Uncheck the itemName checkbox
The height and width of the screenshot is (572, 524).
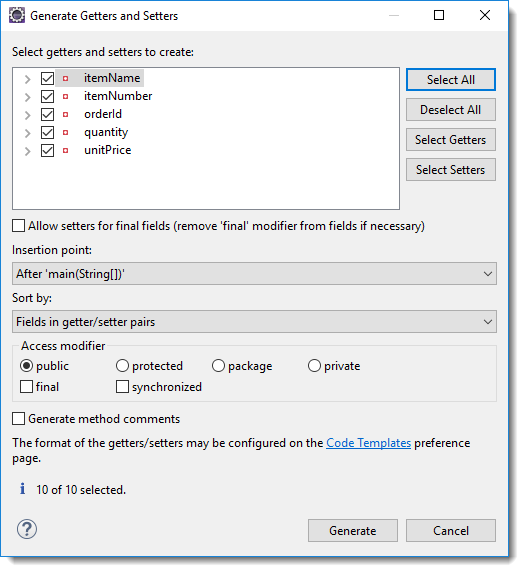pyautogui.click(x=47, y=78)
